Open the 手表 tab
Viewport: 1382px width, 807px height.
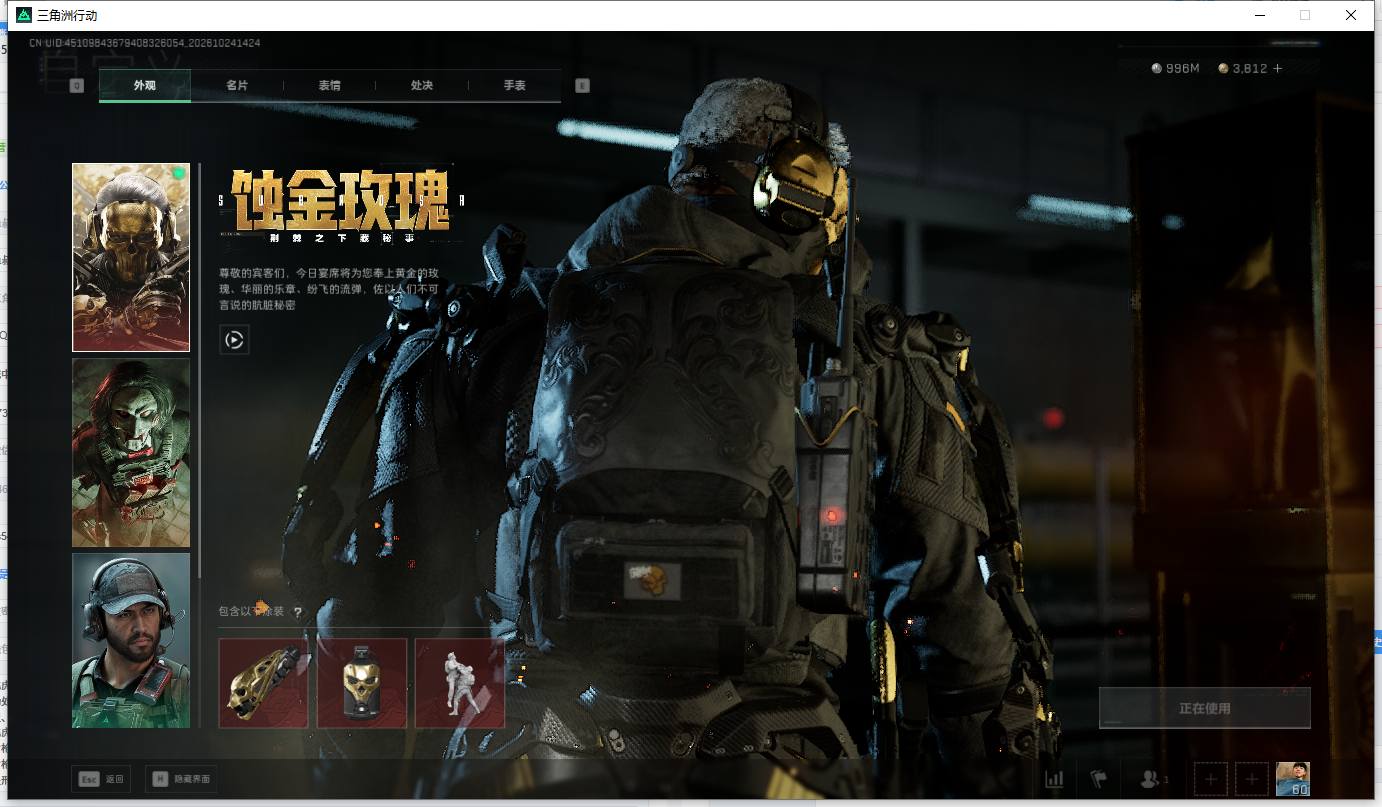(x=514, y=85)
